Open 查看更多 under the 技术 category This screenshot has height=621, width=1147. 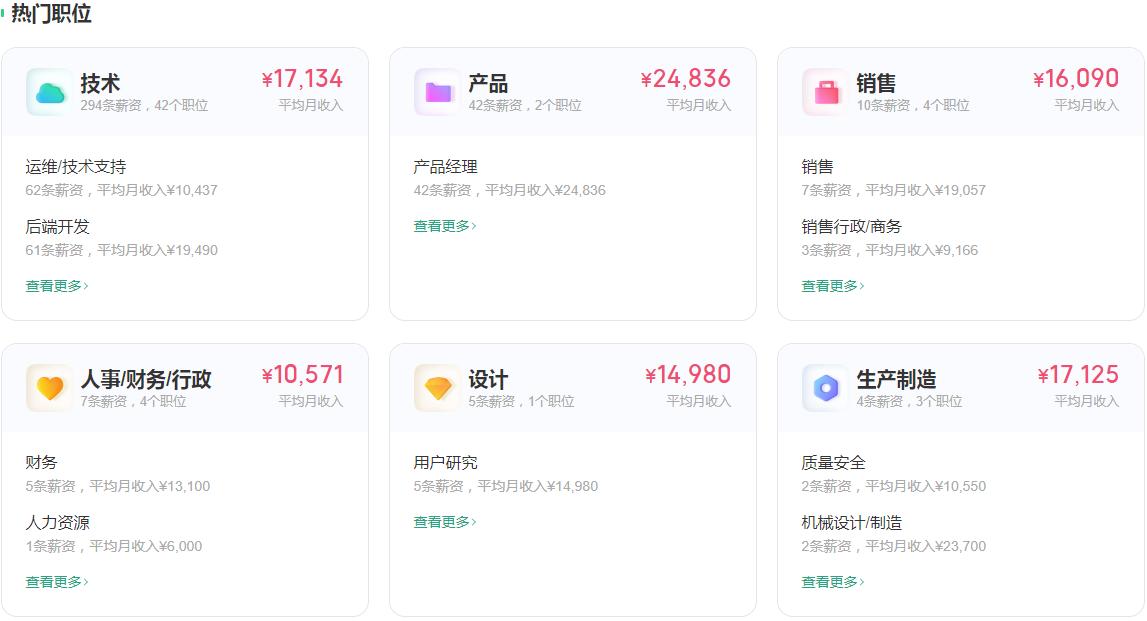tap(51, 286)
